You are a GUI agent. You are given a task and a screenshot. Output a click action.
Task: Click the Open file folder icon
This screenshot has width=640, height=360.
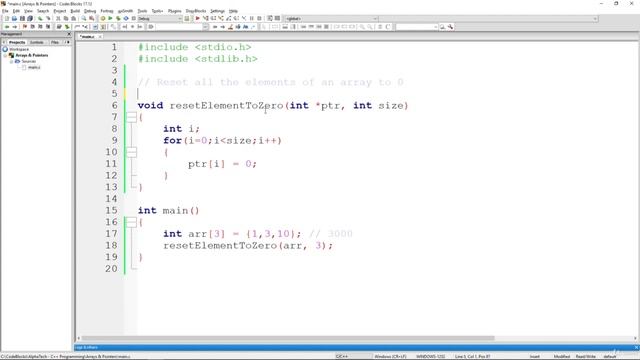point(14,19)
